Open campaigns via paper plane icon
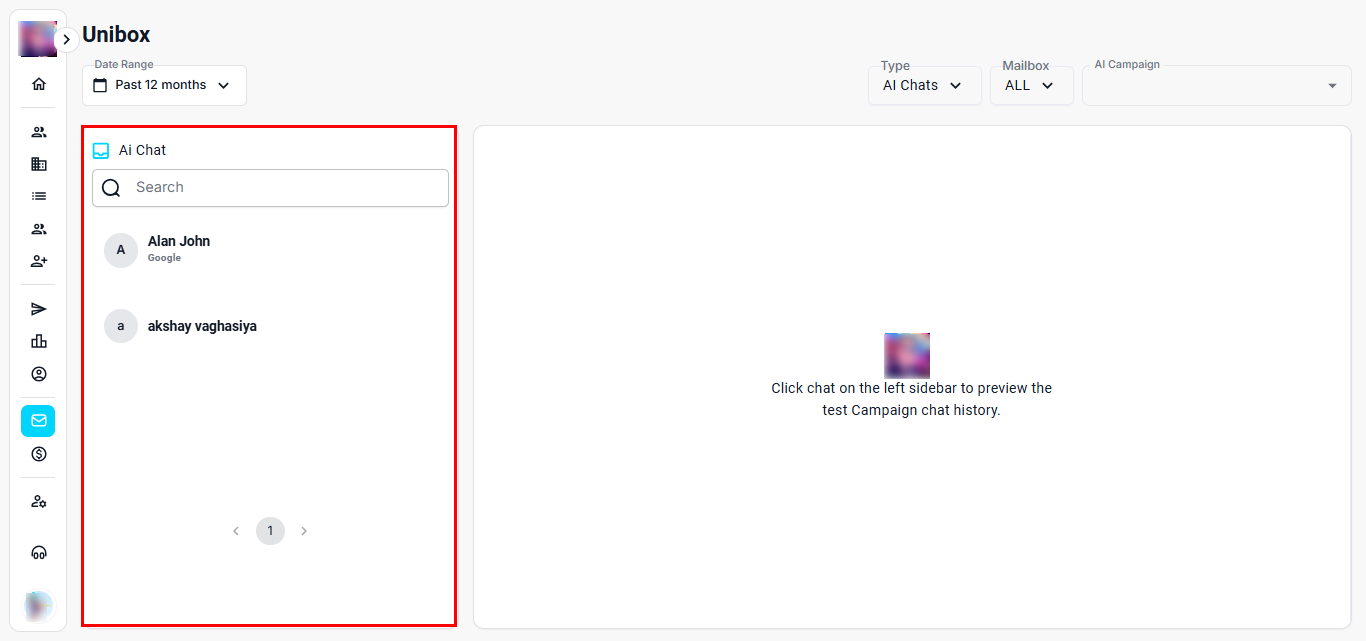Screen dimensions: 1366x641 coord(39,309)
